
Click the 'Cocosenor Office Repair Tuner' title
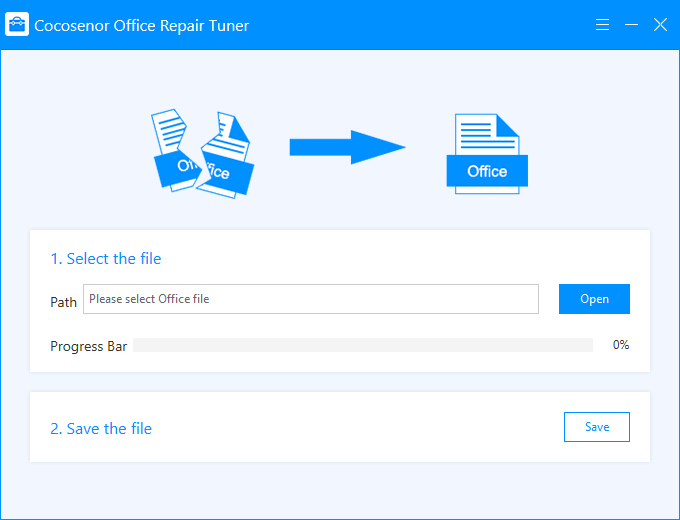(141, 26)
